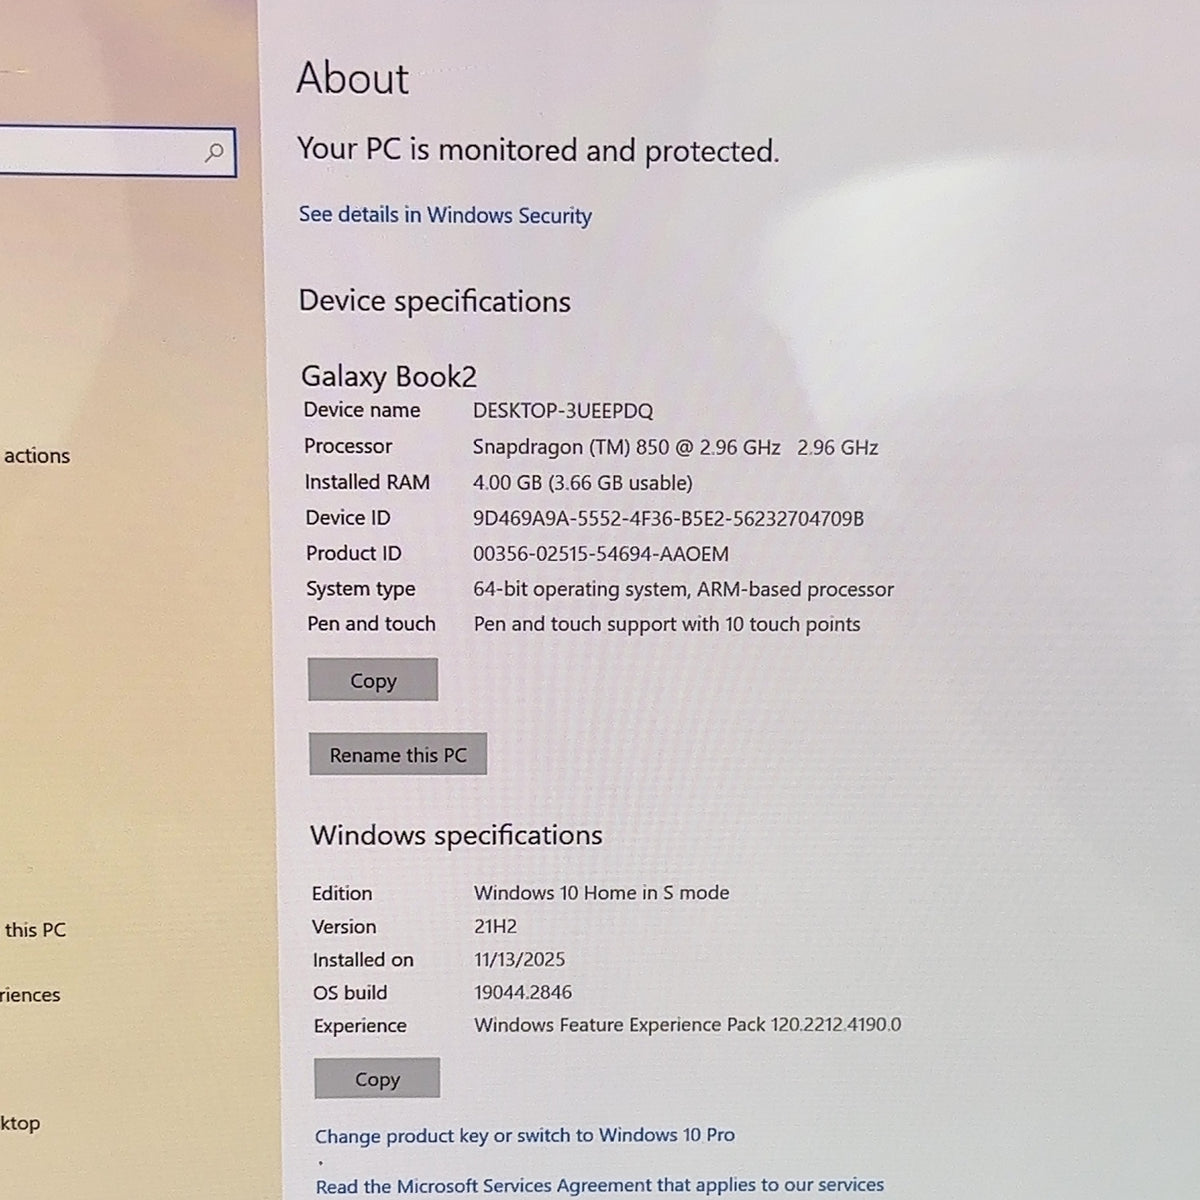Click the Device ID value 9D469A9A-5552-4F36

coord(668,518)
